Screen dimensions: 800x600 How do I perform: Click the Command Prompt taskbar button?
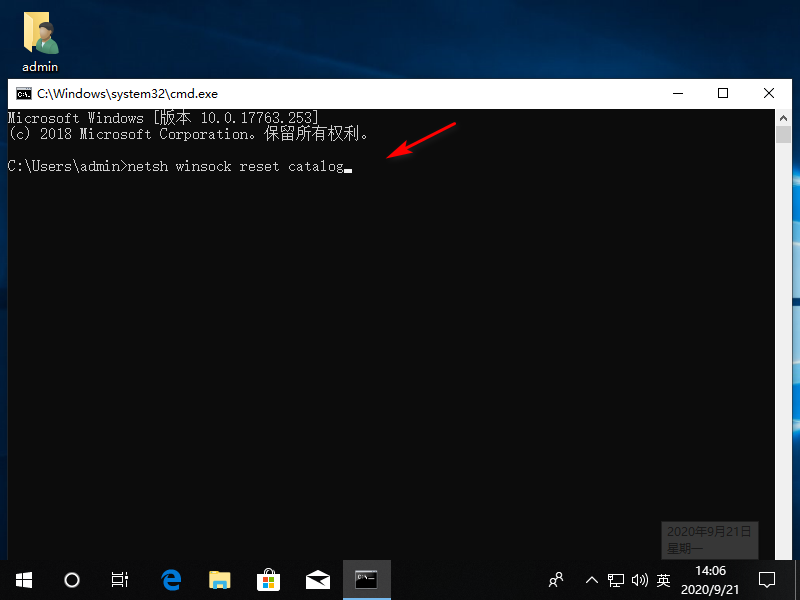click(366, 579)
